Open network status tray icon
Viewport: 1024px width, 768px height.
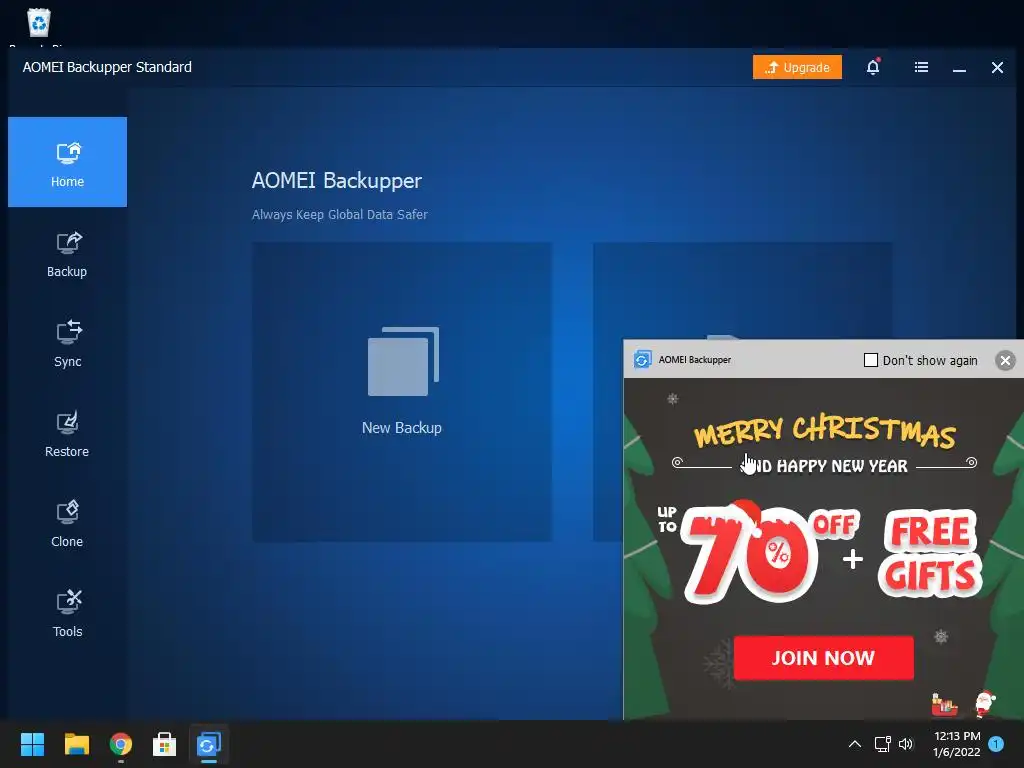tap(882, 744)
